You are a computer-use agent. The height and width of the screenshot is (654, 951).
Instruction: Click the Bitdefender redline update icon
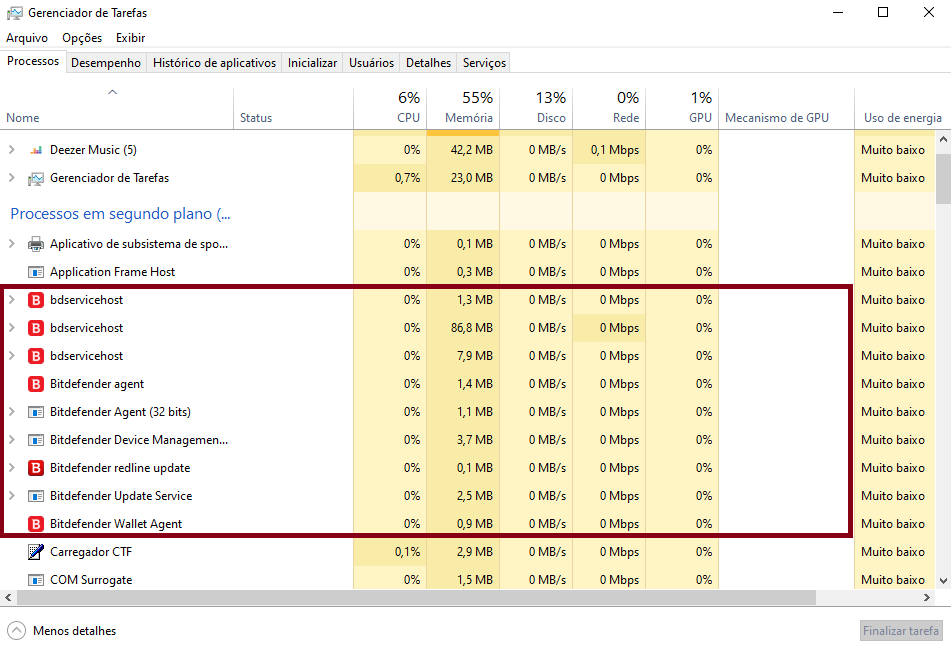coord(36,468)
